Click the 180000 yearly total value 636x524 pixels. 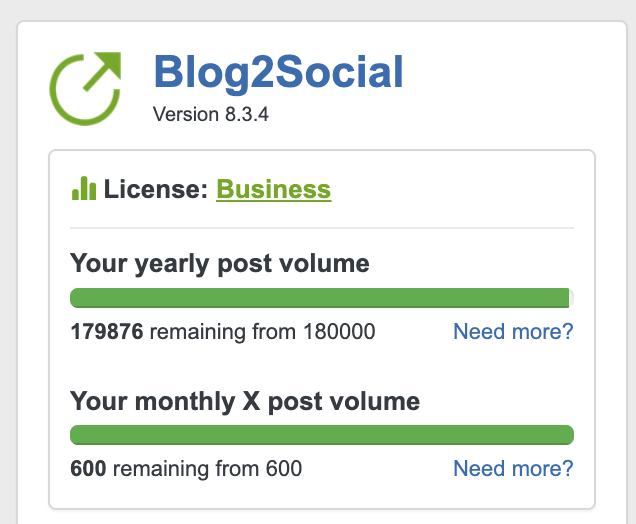click(x=339, y=331)
